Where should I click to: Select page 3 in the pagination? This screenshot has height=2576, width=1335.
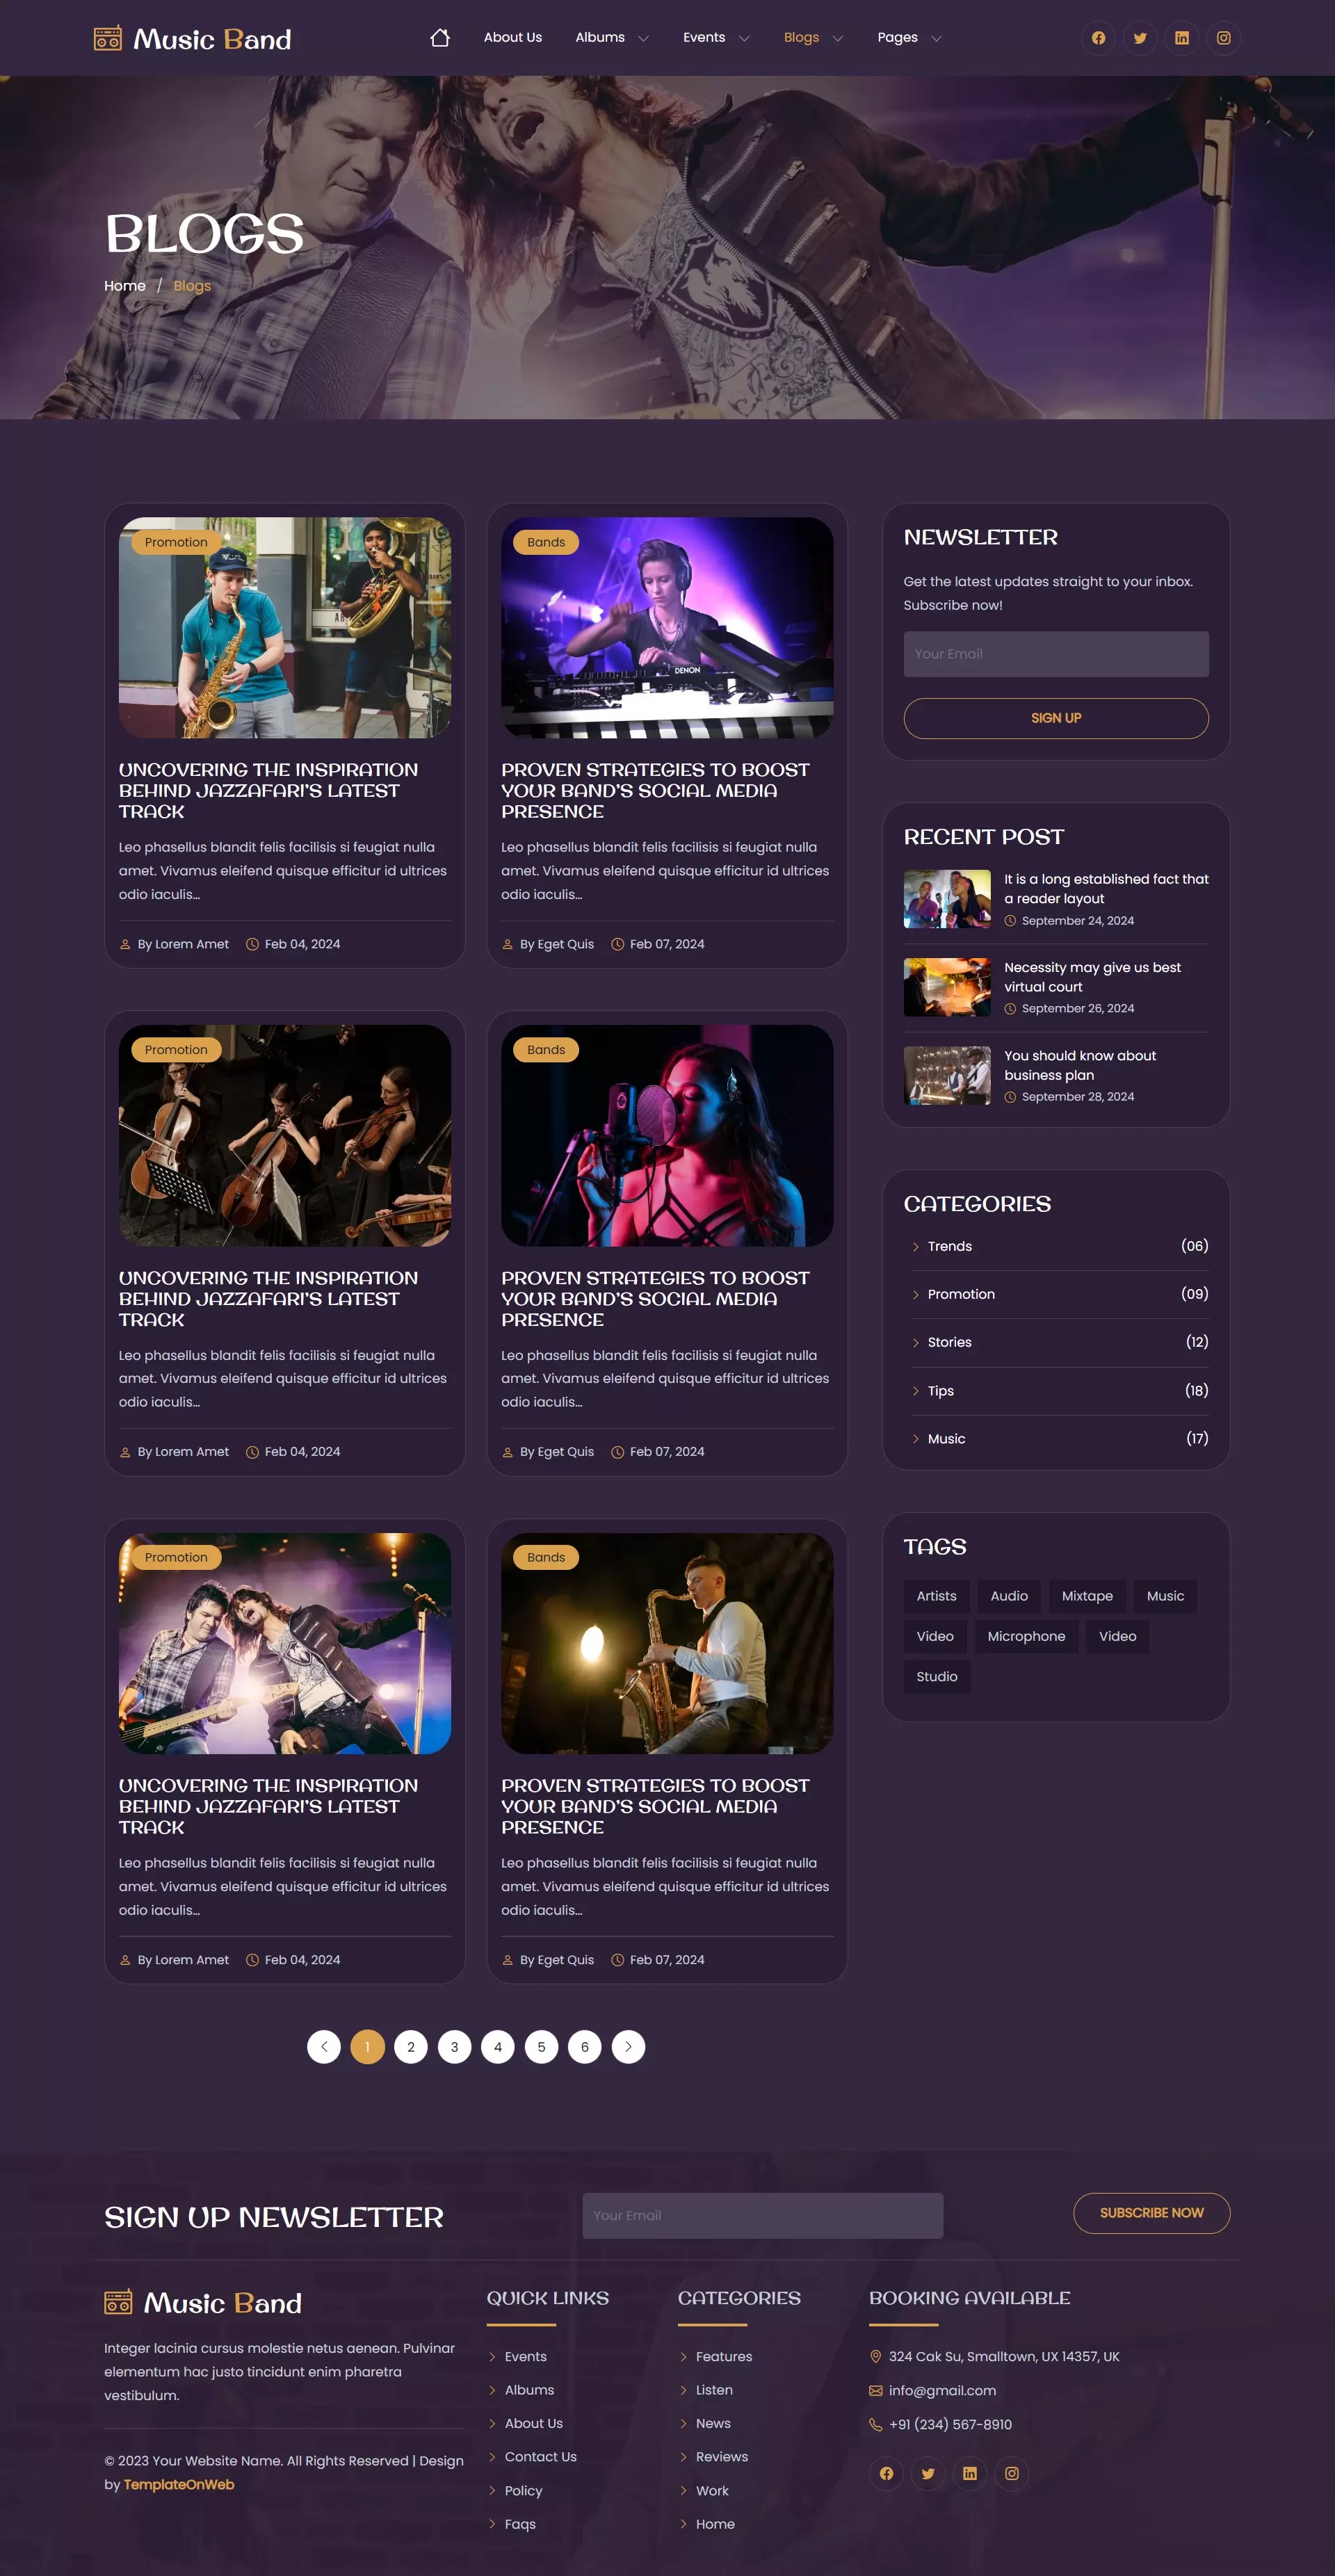454,2047
